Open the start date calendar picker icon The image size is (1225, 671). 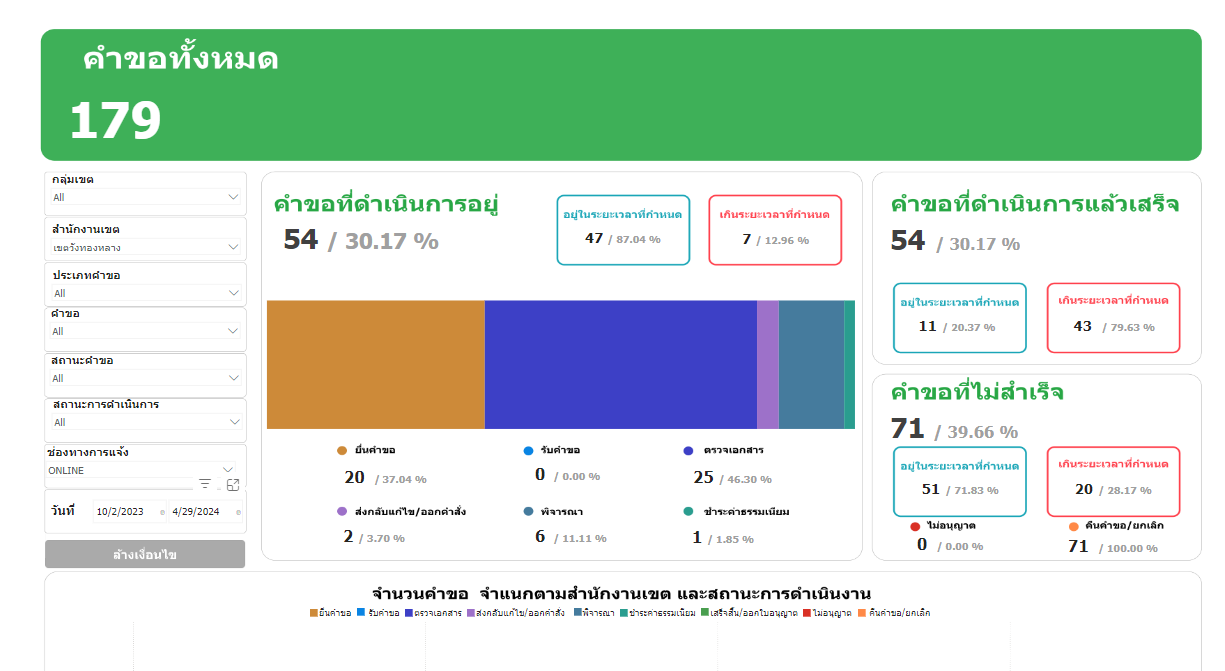point(161,512)
